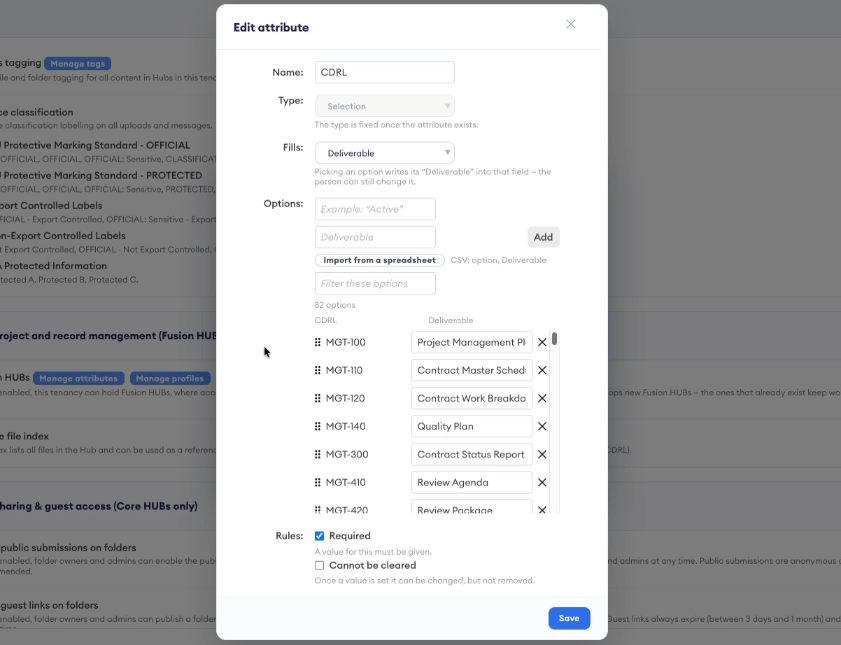
Task: Click the MGT-110 option label
Action: click(x=344, y=370)
